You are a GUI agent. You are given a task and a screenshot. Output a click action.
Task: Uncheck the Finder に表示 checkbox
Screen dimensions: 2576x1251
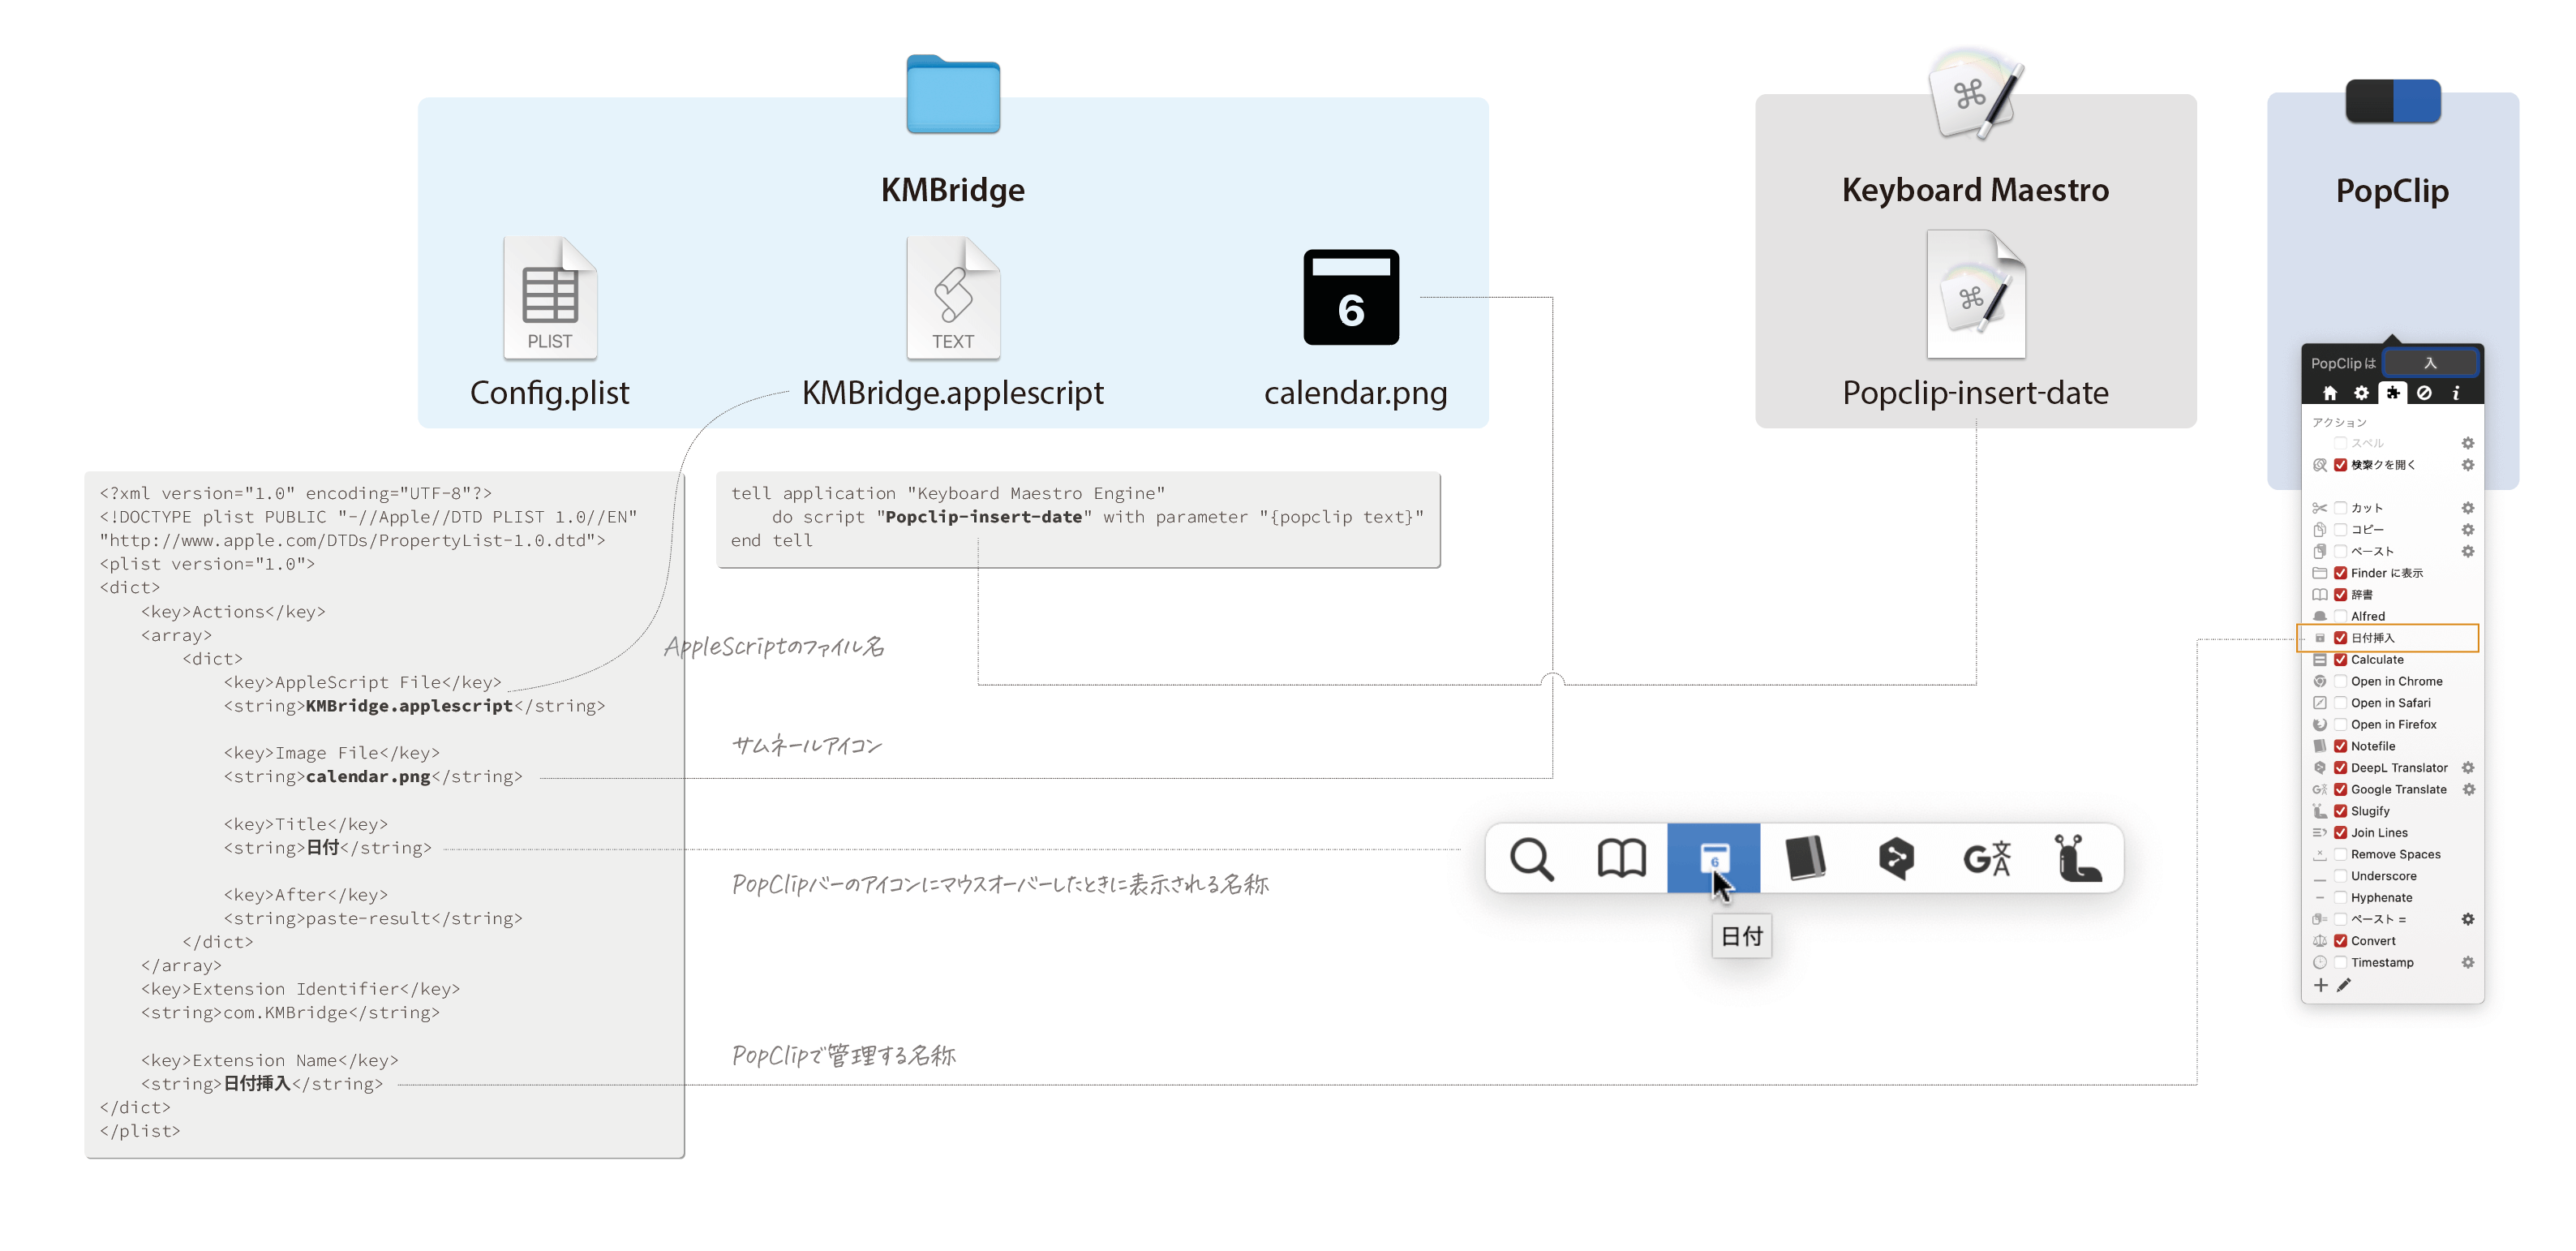coord(2340,573)
